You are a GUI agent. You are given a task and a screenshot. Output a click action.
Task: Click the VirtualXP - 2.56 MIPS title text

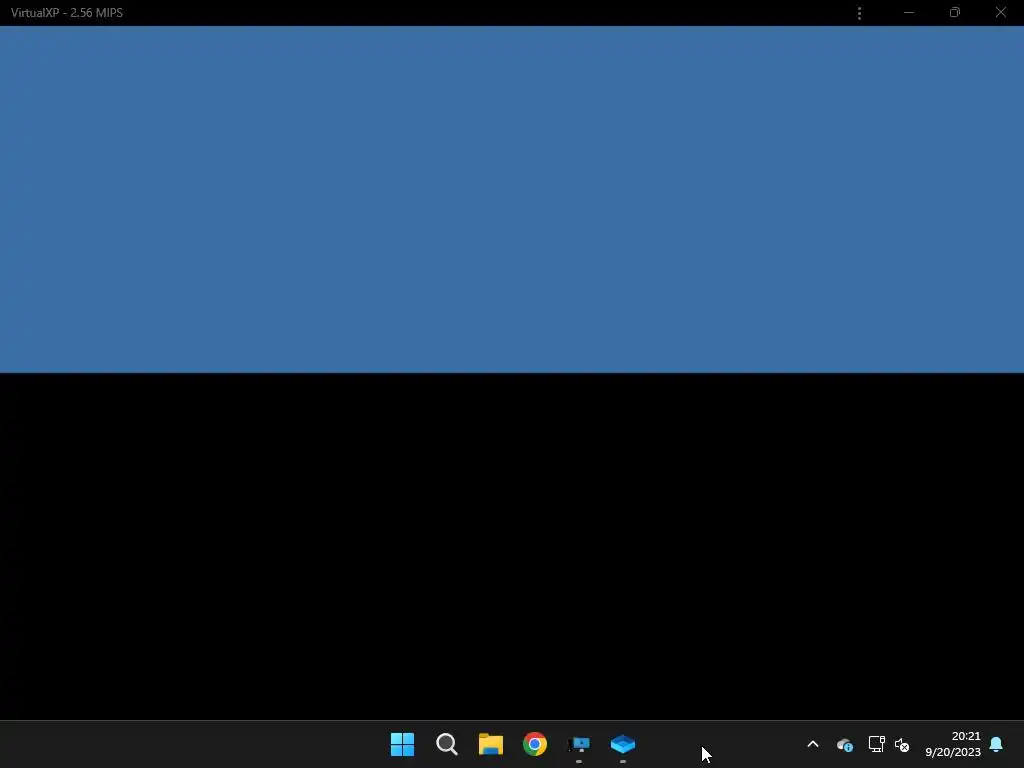tap(67, 13)
